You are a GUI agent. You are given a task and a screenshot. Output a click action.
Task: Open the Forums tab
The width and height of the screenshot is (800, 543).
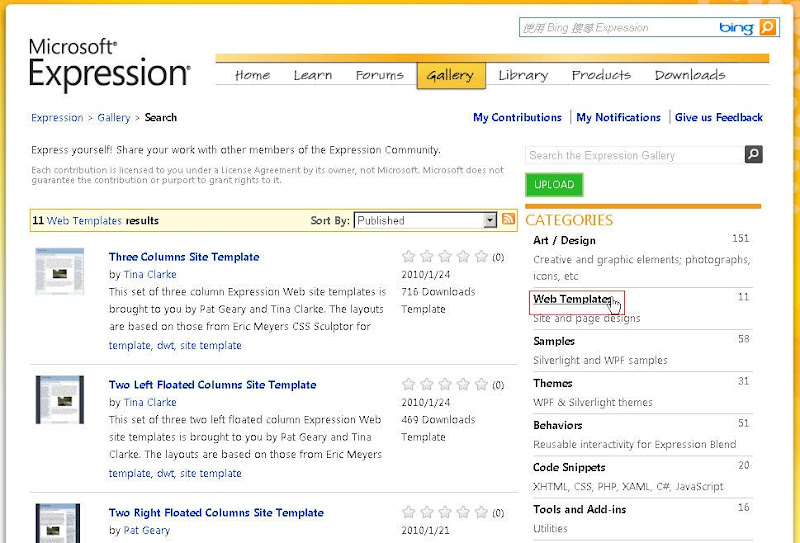coord(380,75)
